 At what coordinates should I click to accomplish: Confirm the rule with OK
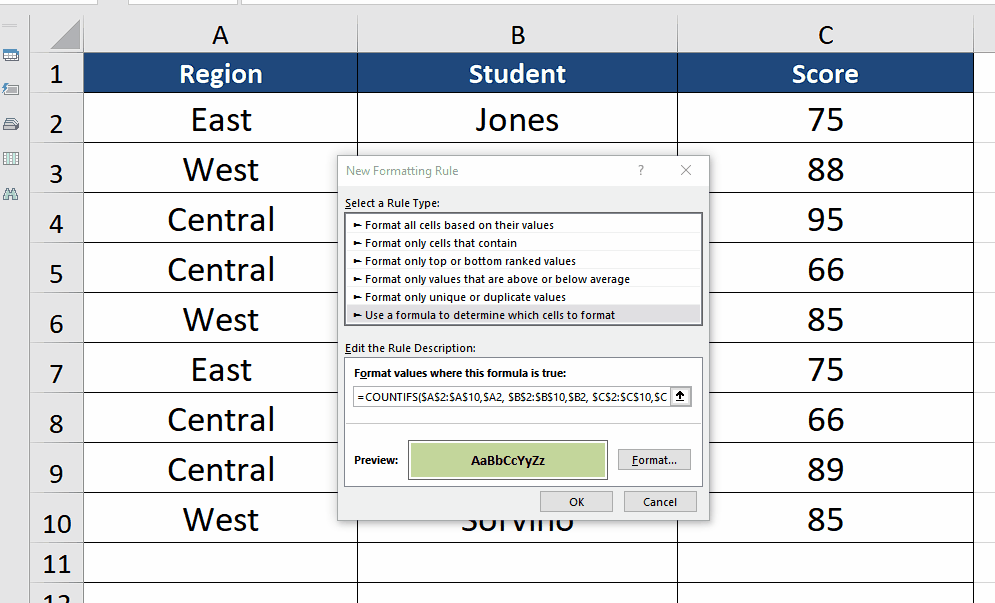coord(576,501)
